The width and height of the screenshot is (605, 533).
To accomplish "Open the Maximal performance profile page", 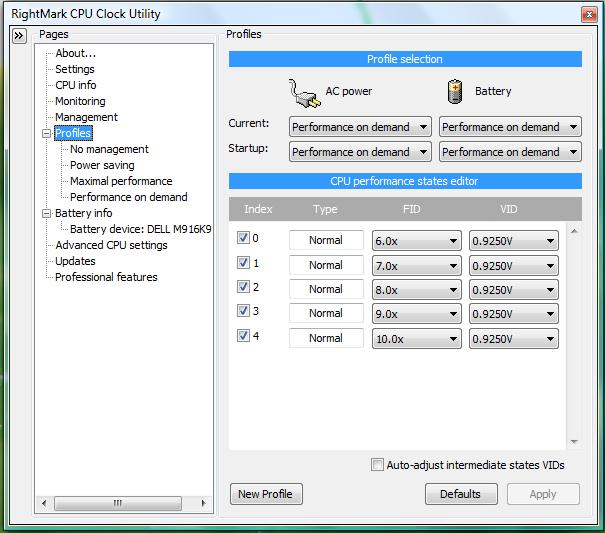I will coord(121,181).
